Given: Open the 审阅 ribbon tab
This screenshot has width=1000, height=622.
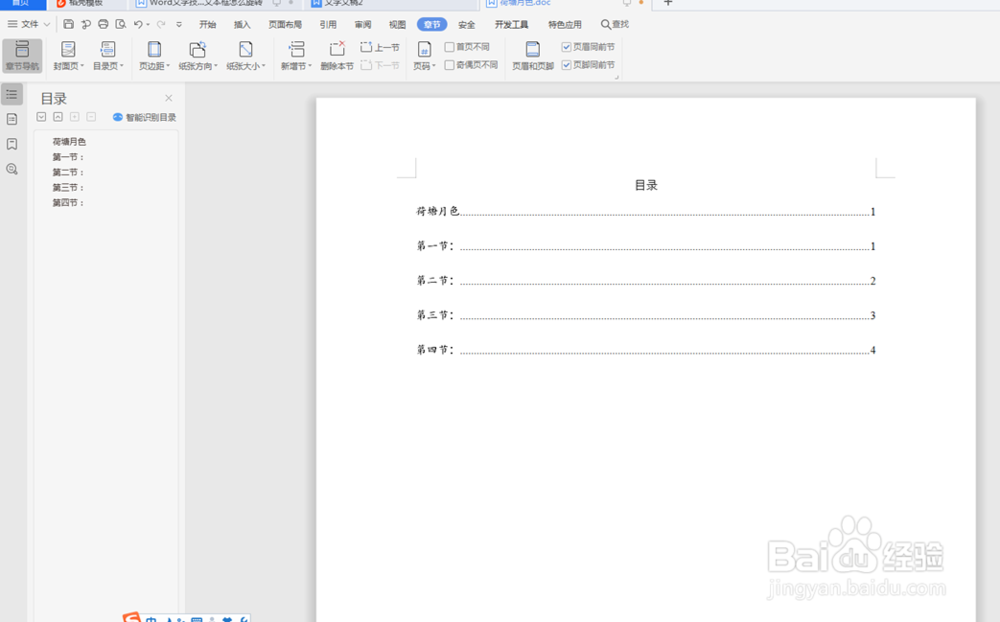Looking at the screenshot, I should 363,24.
